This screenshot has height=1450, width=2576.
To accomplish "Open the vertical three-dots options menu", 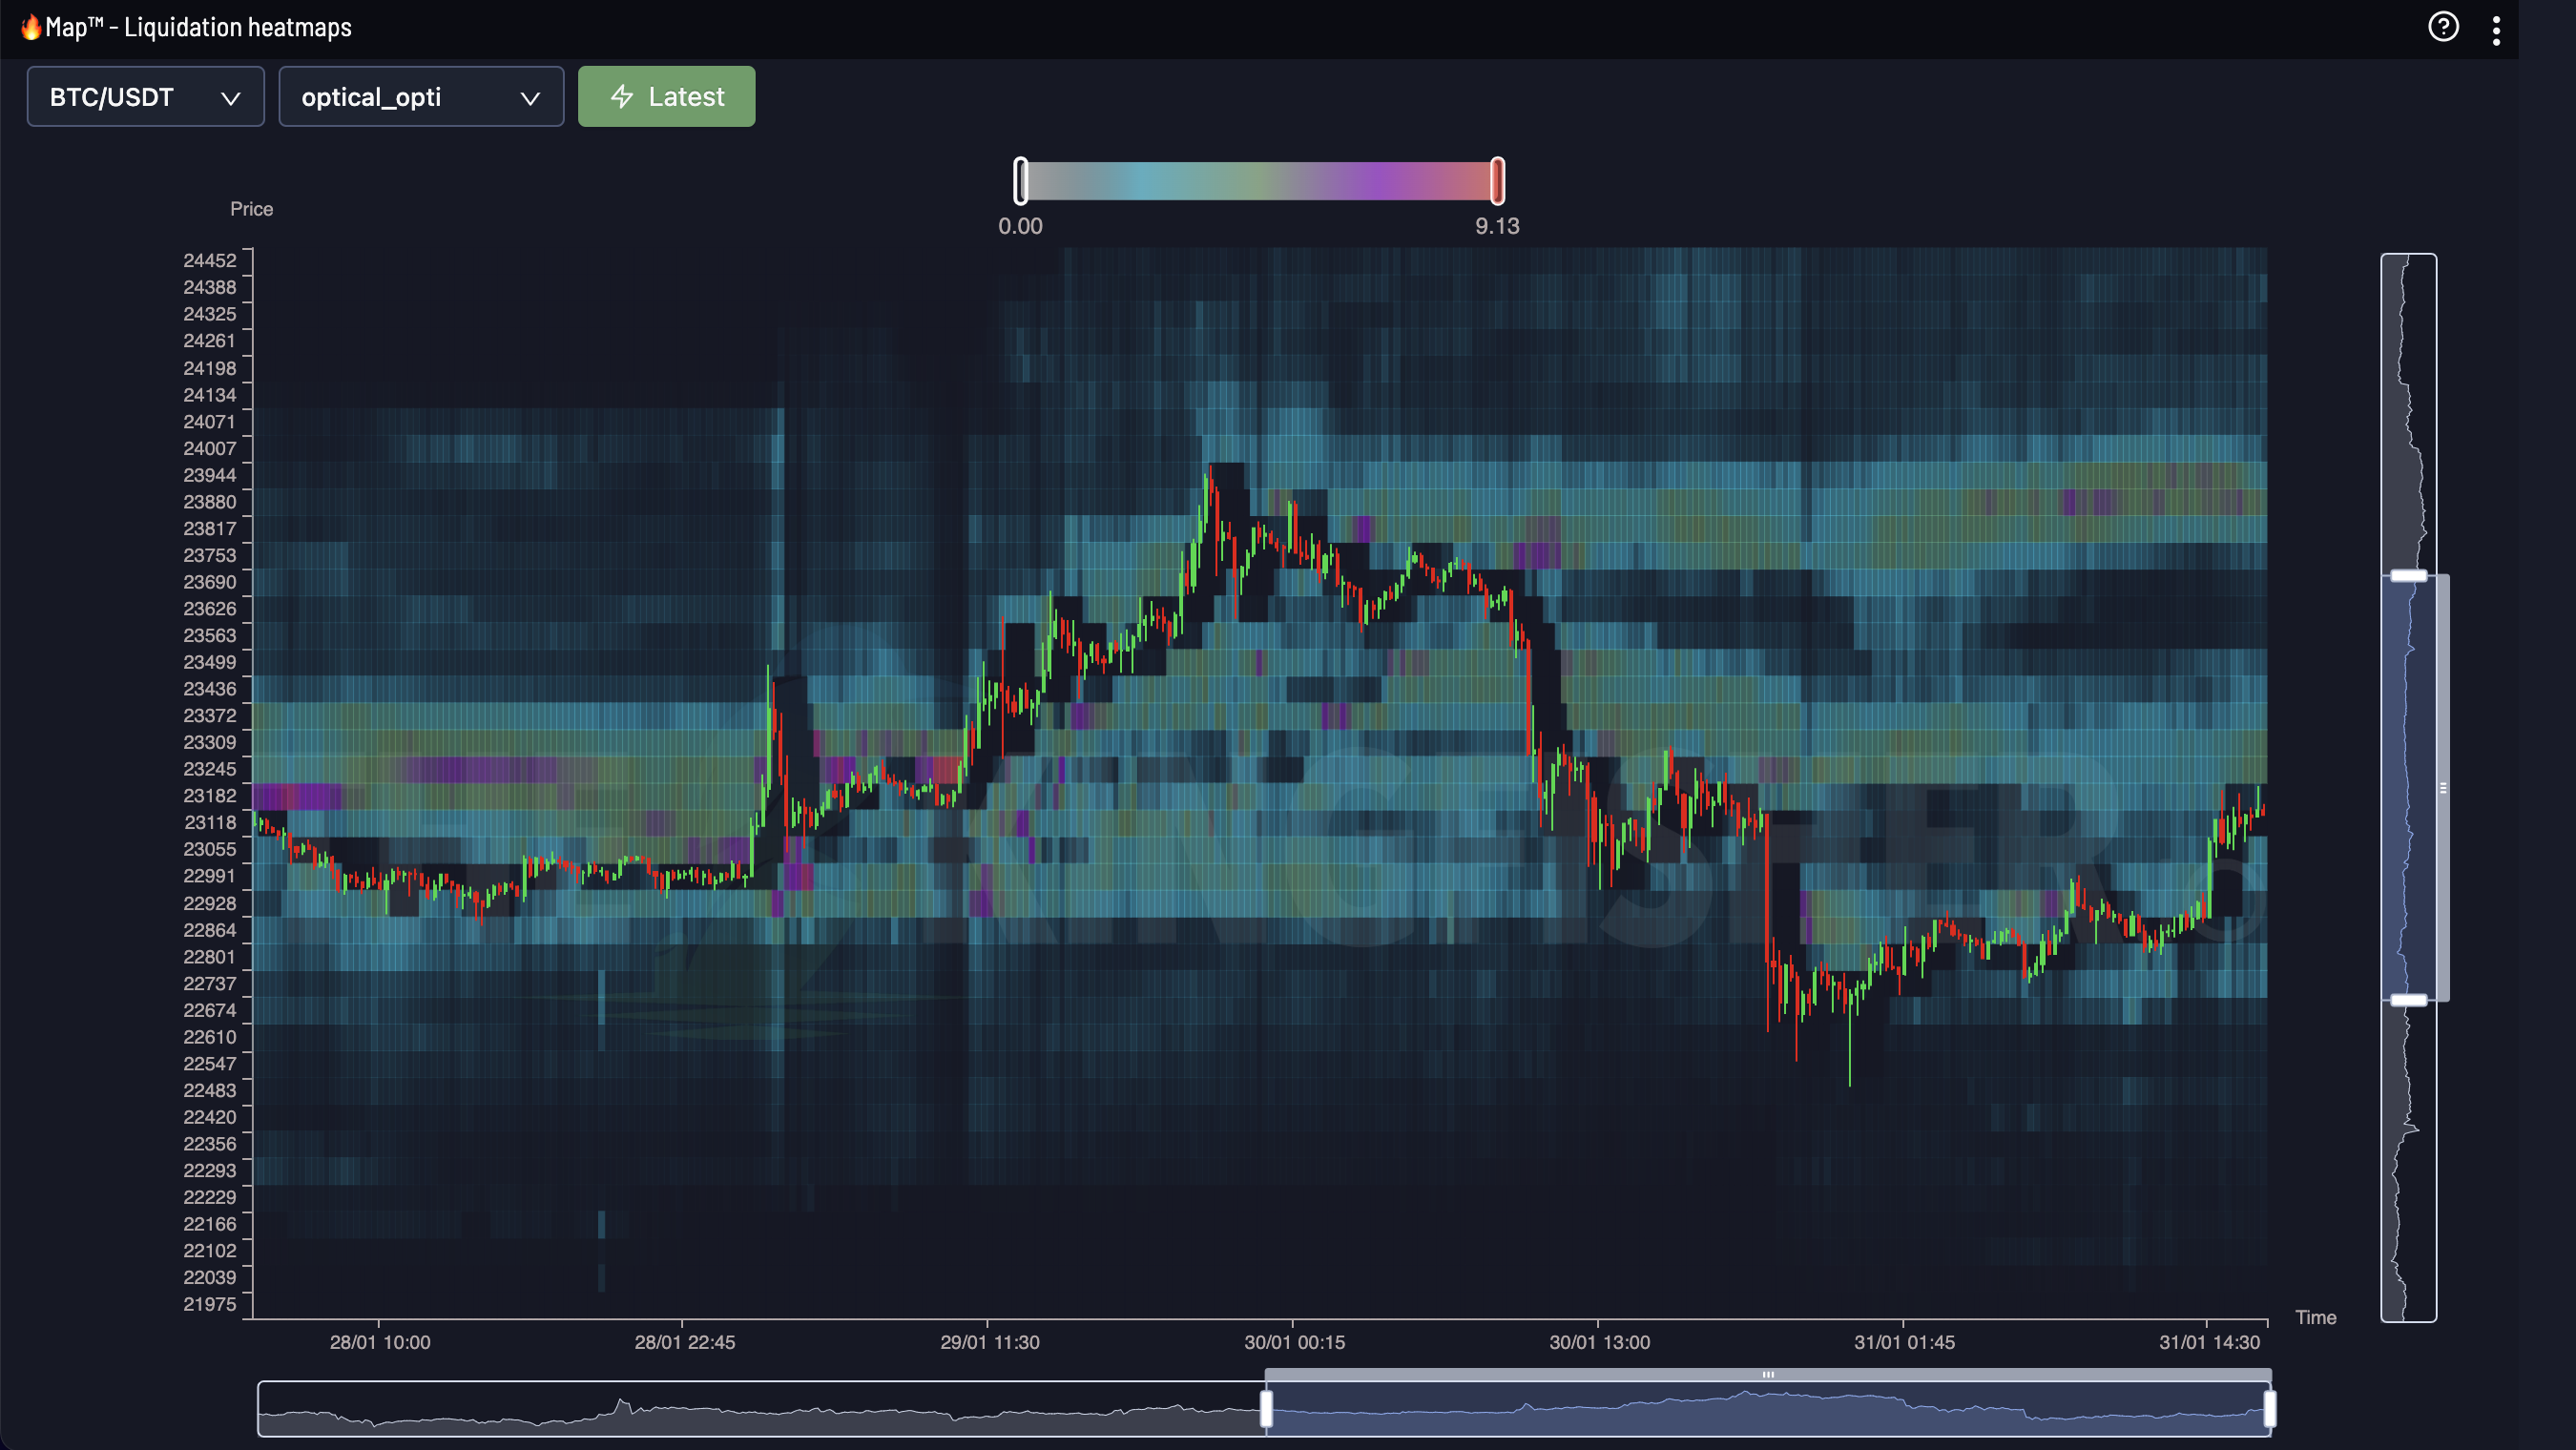I will point(2496,30).
